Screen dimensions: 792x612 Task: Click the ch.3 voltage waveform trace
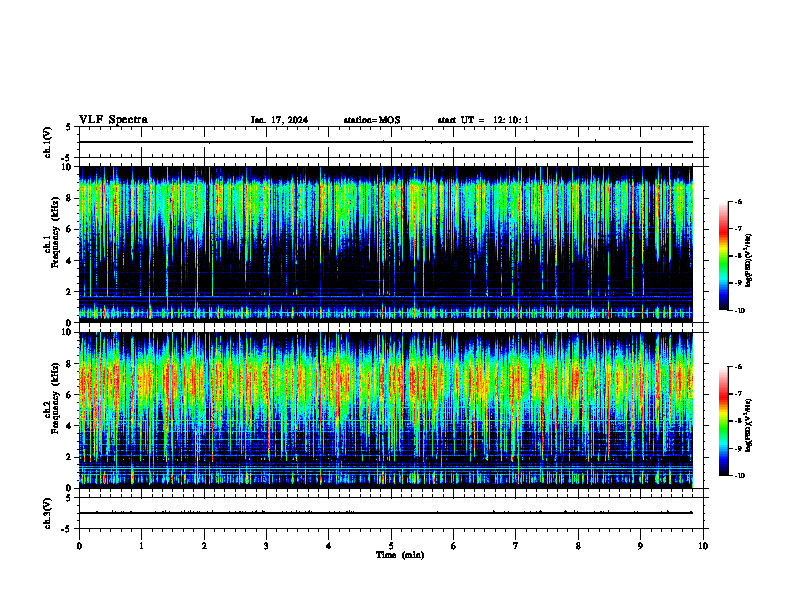[386, 513]
